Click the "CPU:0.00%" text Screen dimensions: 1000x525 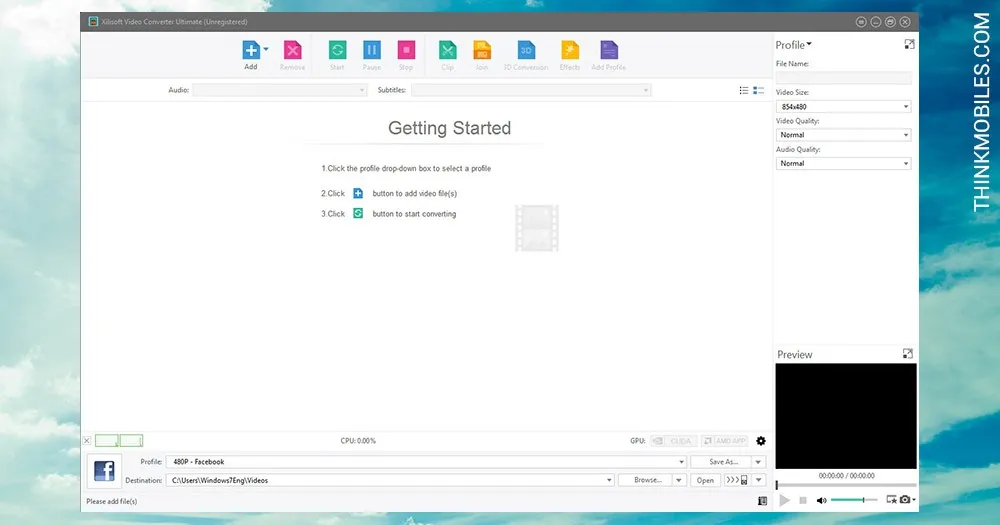point(358,441)
